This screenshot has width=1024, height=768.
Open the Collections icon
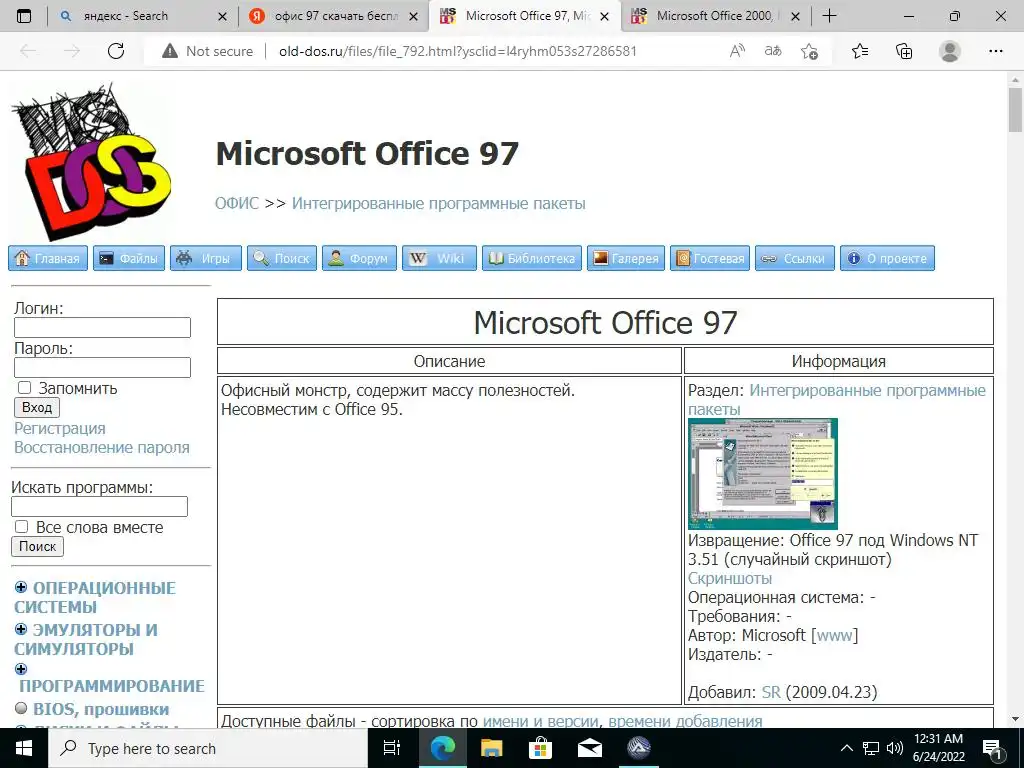[x=904, y=51]
